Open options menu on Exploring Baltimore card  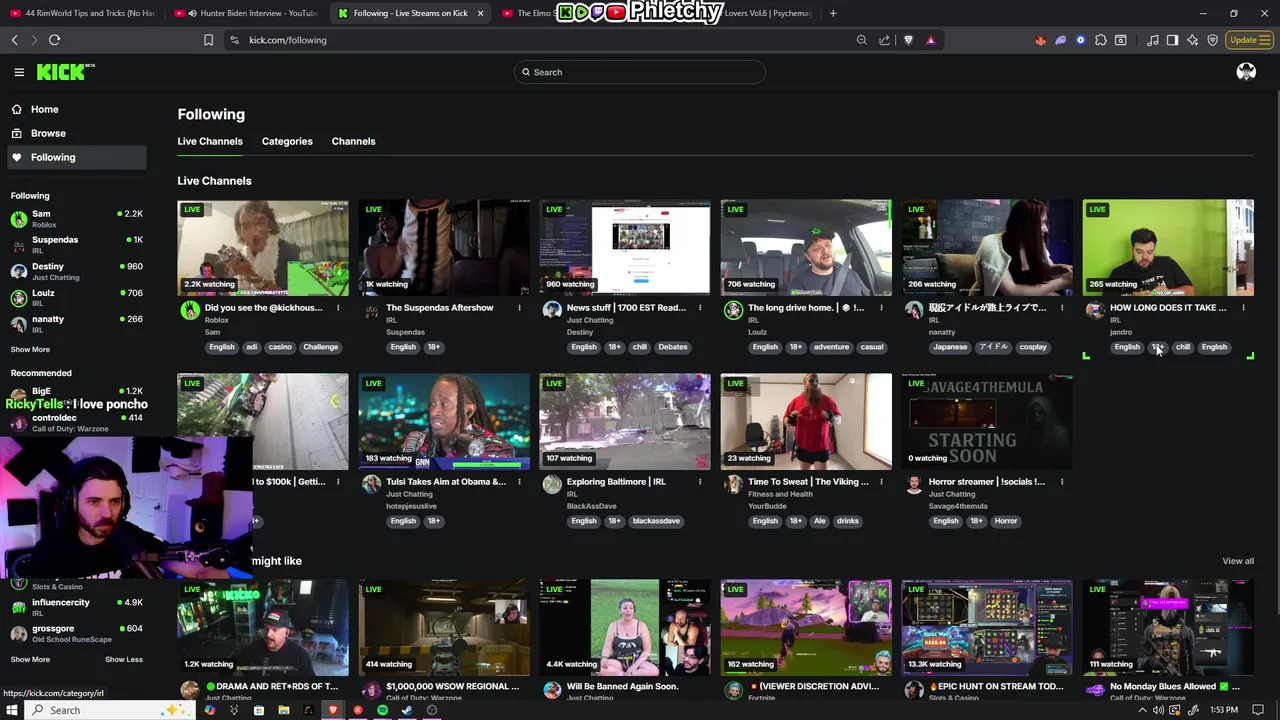(700, 482)
